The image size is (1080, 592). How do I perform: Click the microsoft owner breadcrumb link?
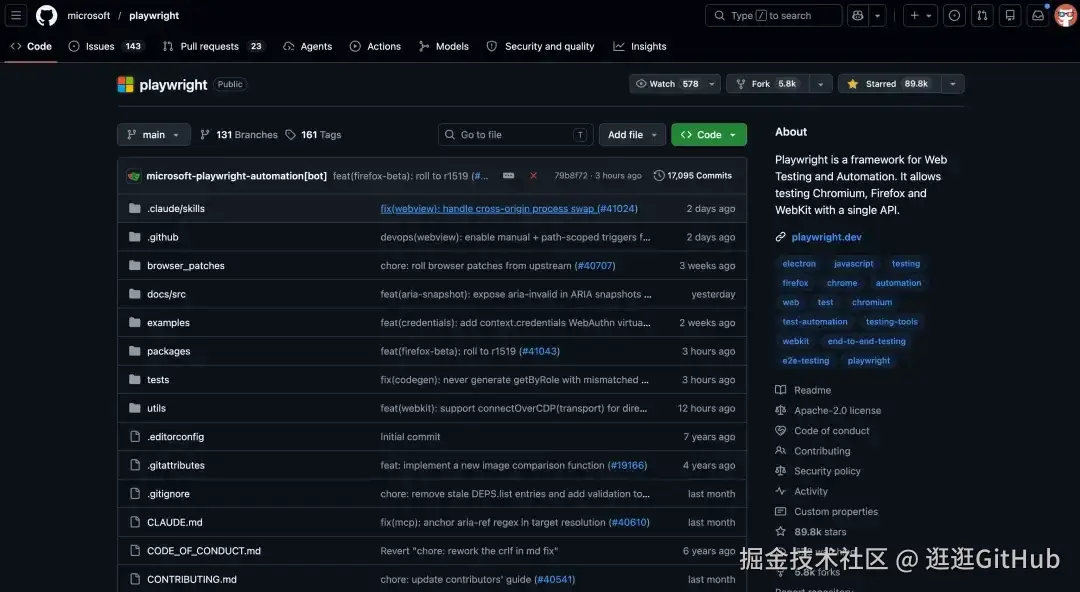pyautogui.click(x=88, y=15)
